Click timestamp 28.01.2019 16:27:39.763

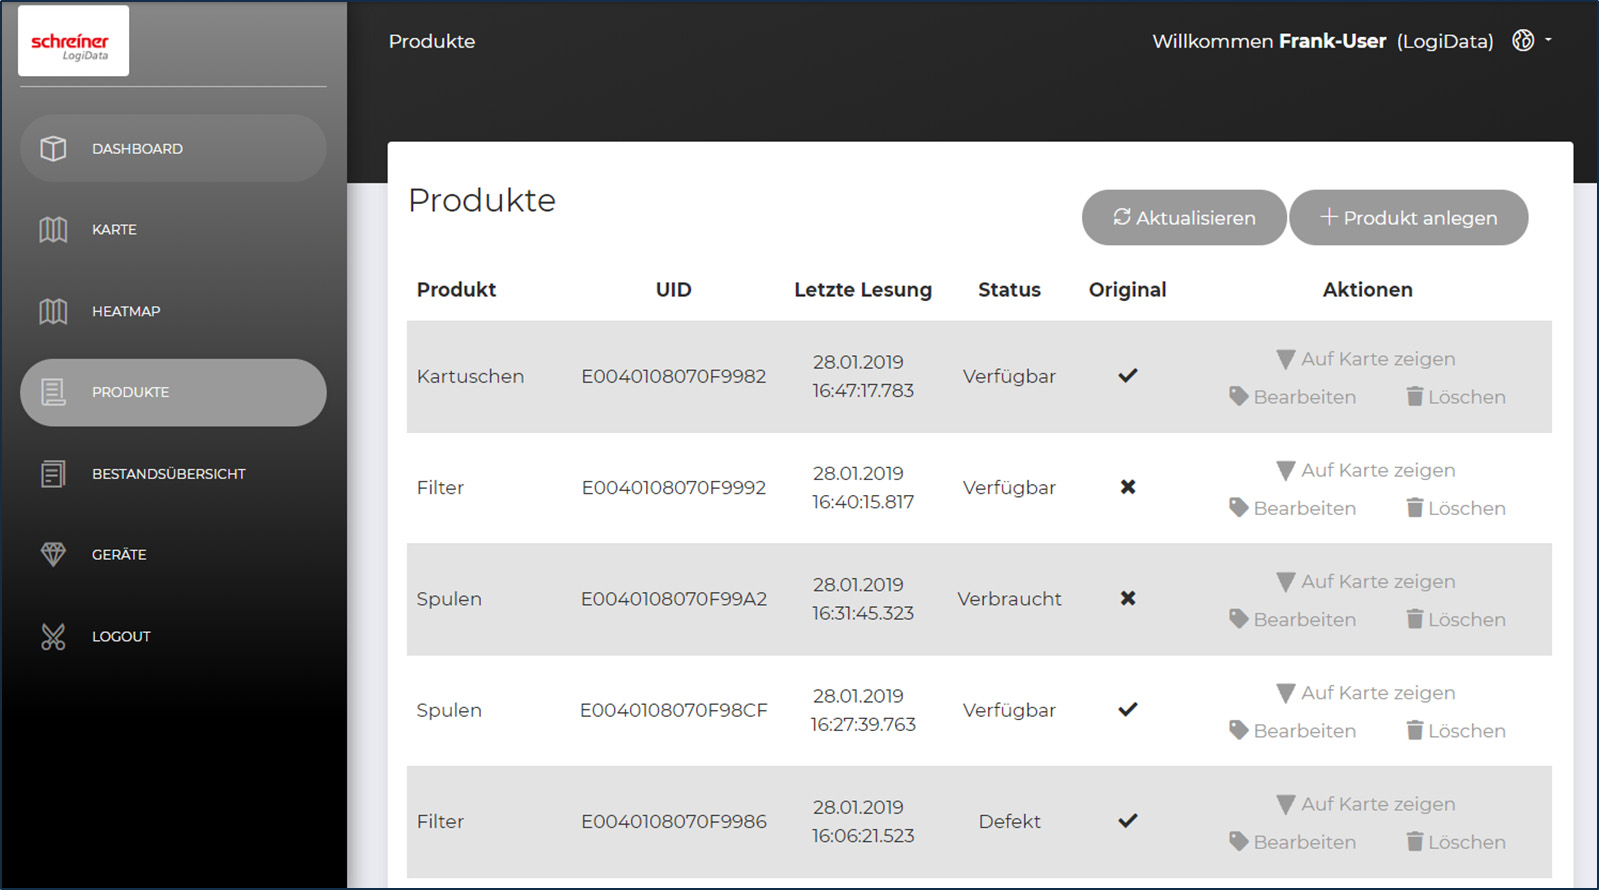(x=863, y=710)
